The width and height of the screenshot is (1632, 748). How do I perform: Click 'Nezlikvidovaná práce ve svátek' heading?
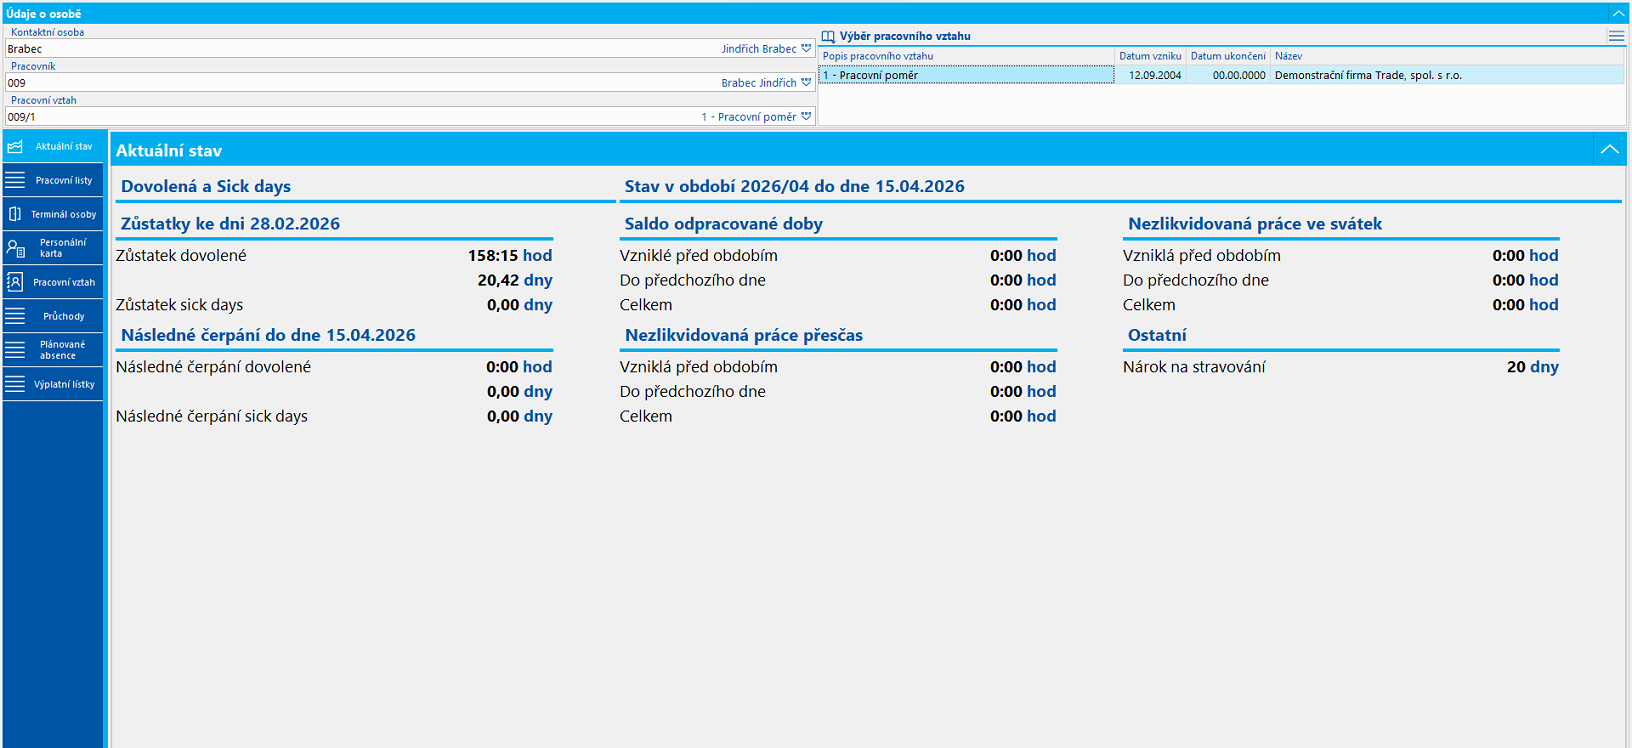pyautogui.click(x=1255, y=224)
